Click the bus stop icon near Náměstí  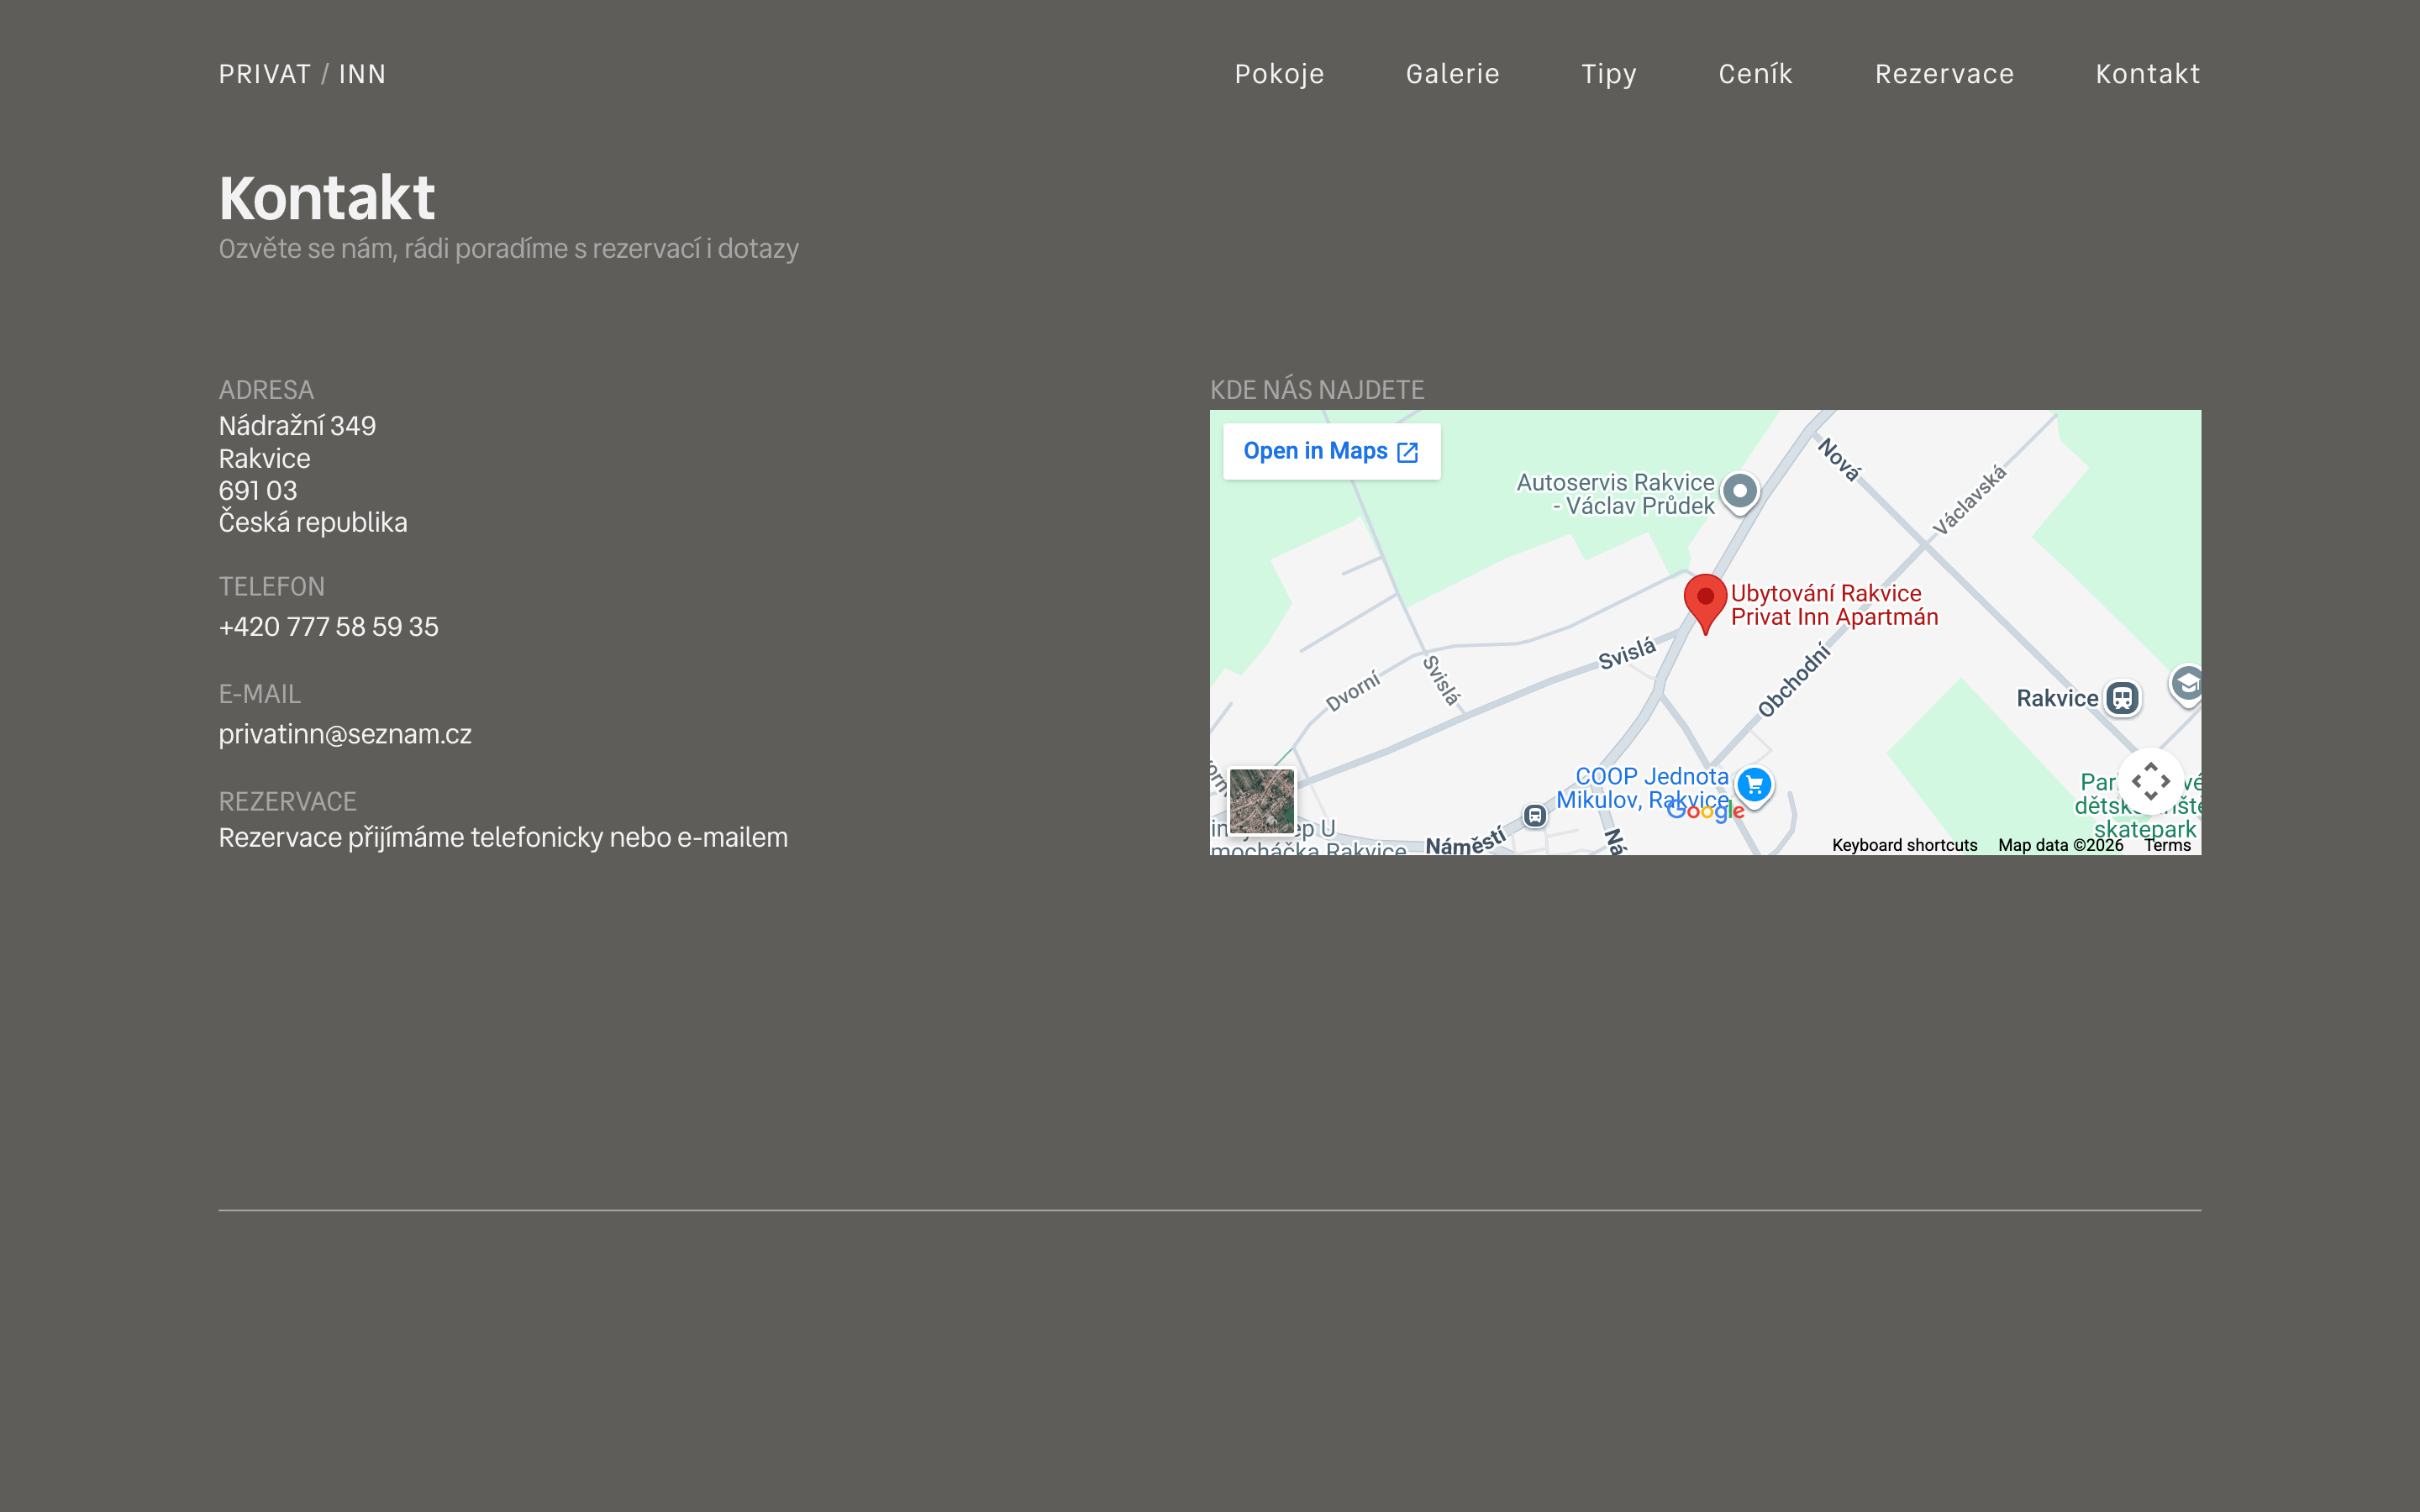click(x=1535, y=816)
